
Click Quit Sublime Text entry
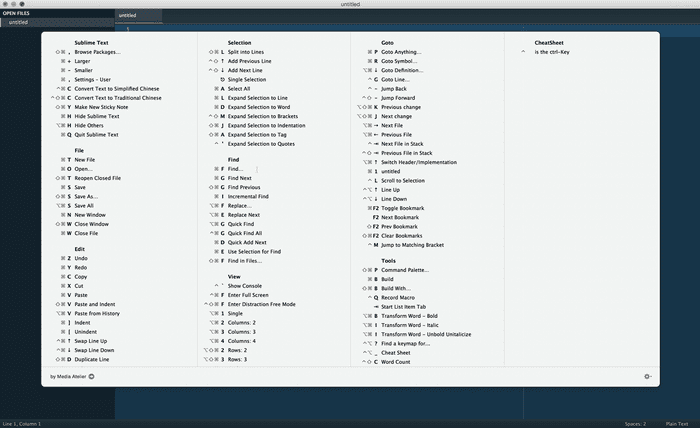(96, 135)
